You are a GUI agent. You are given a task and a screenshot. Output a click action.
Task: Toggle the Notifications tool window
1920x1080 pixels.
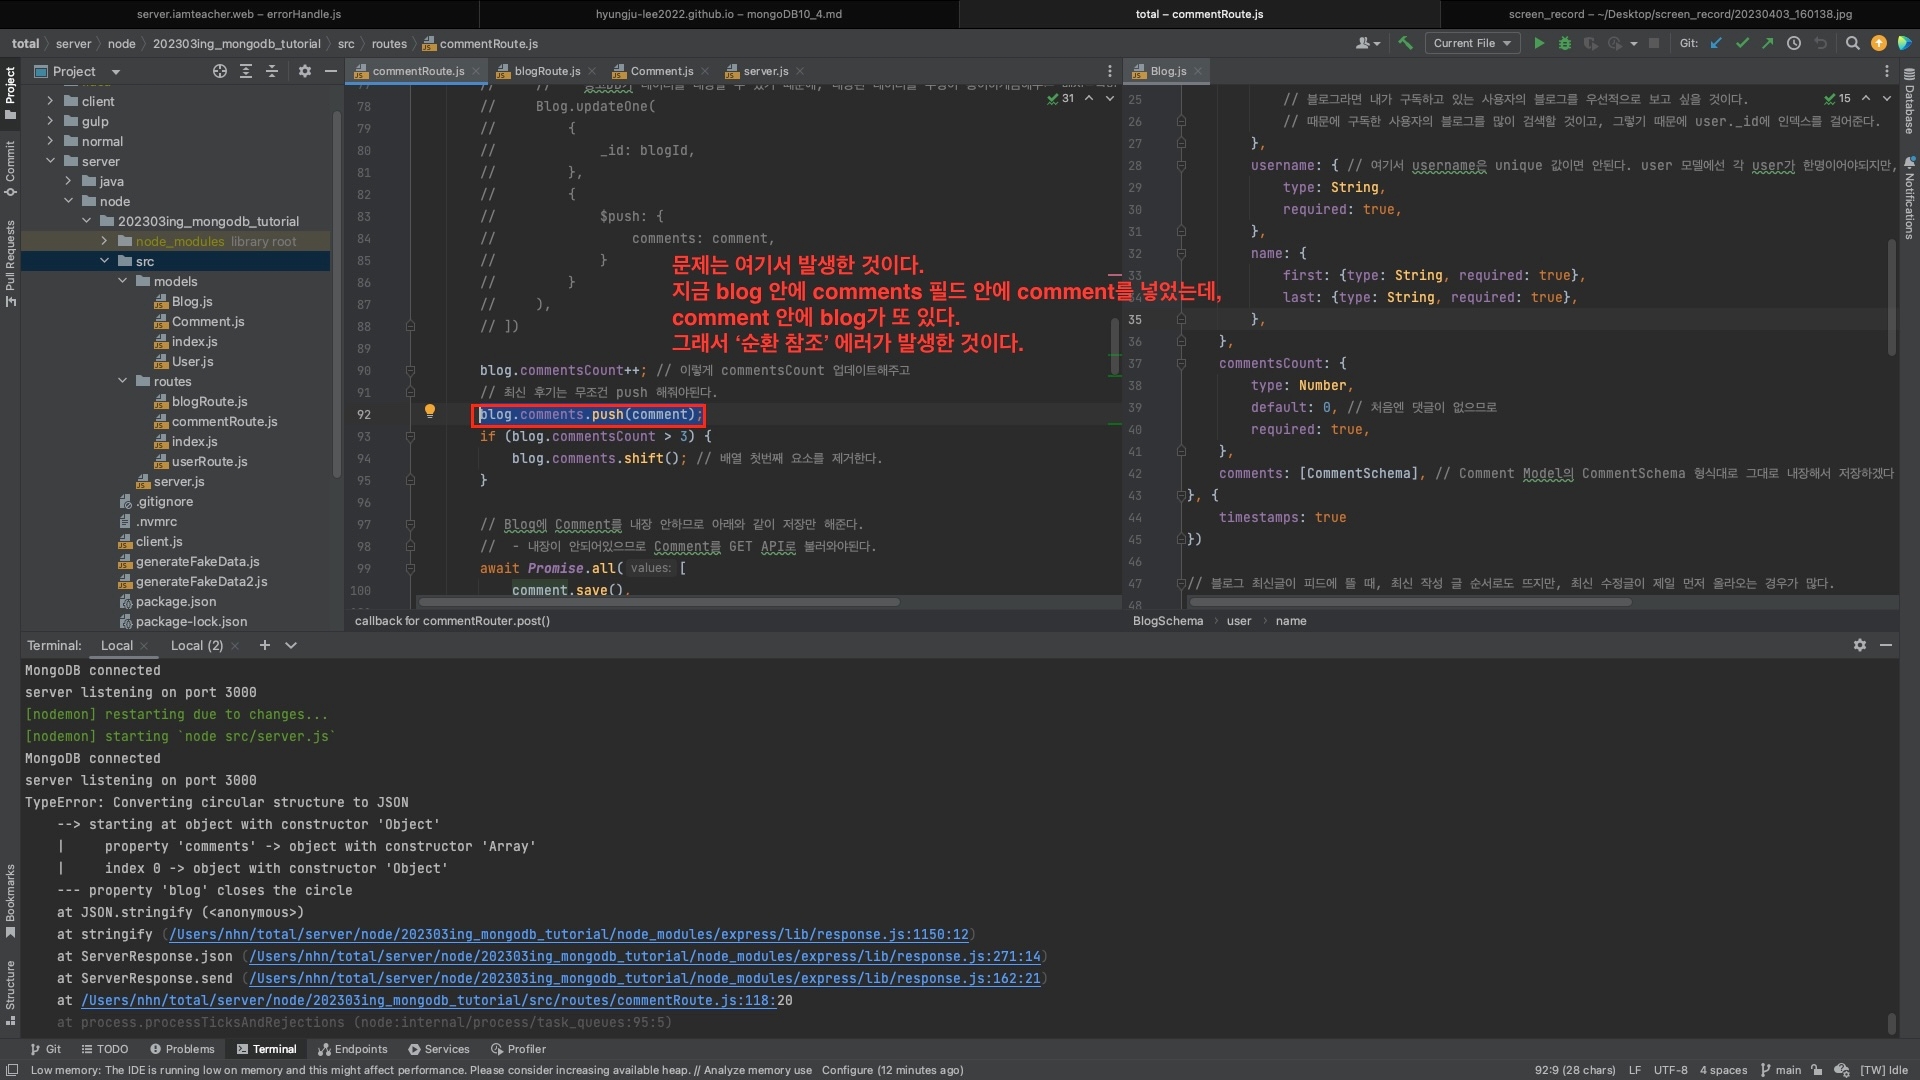1909,198
